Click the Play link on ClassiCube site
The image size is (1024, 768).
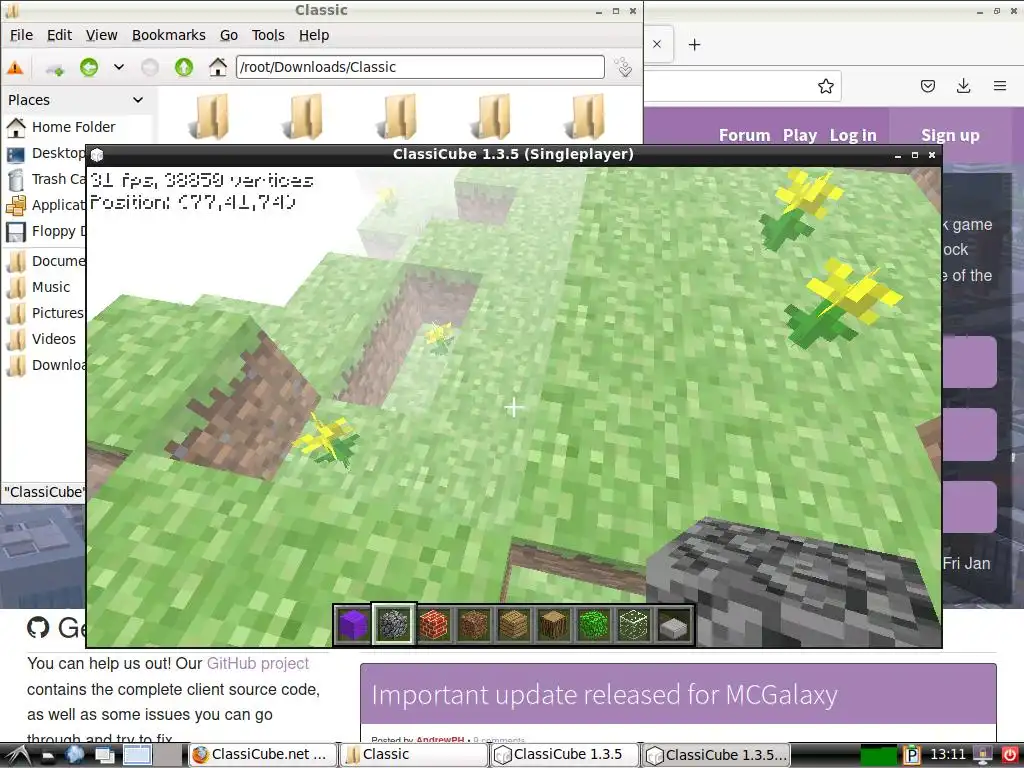click(x=800, y=135)
